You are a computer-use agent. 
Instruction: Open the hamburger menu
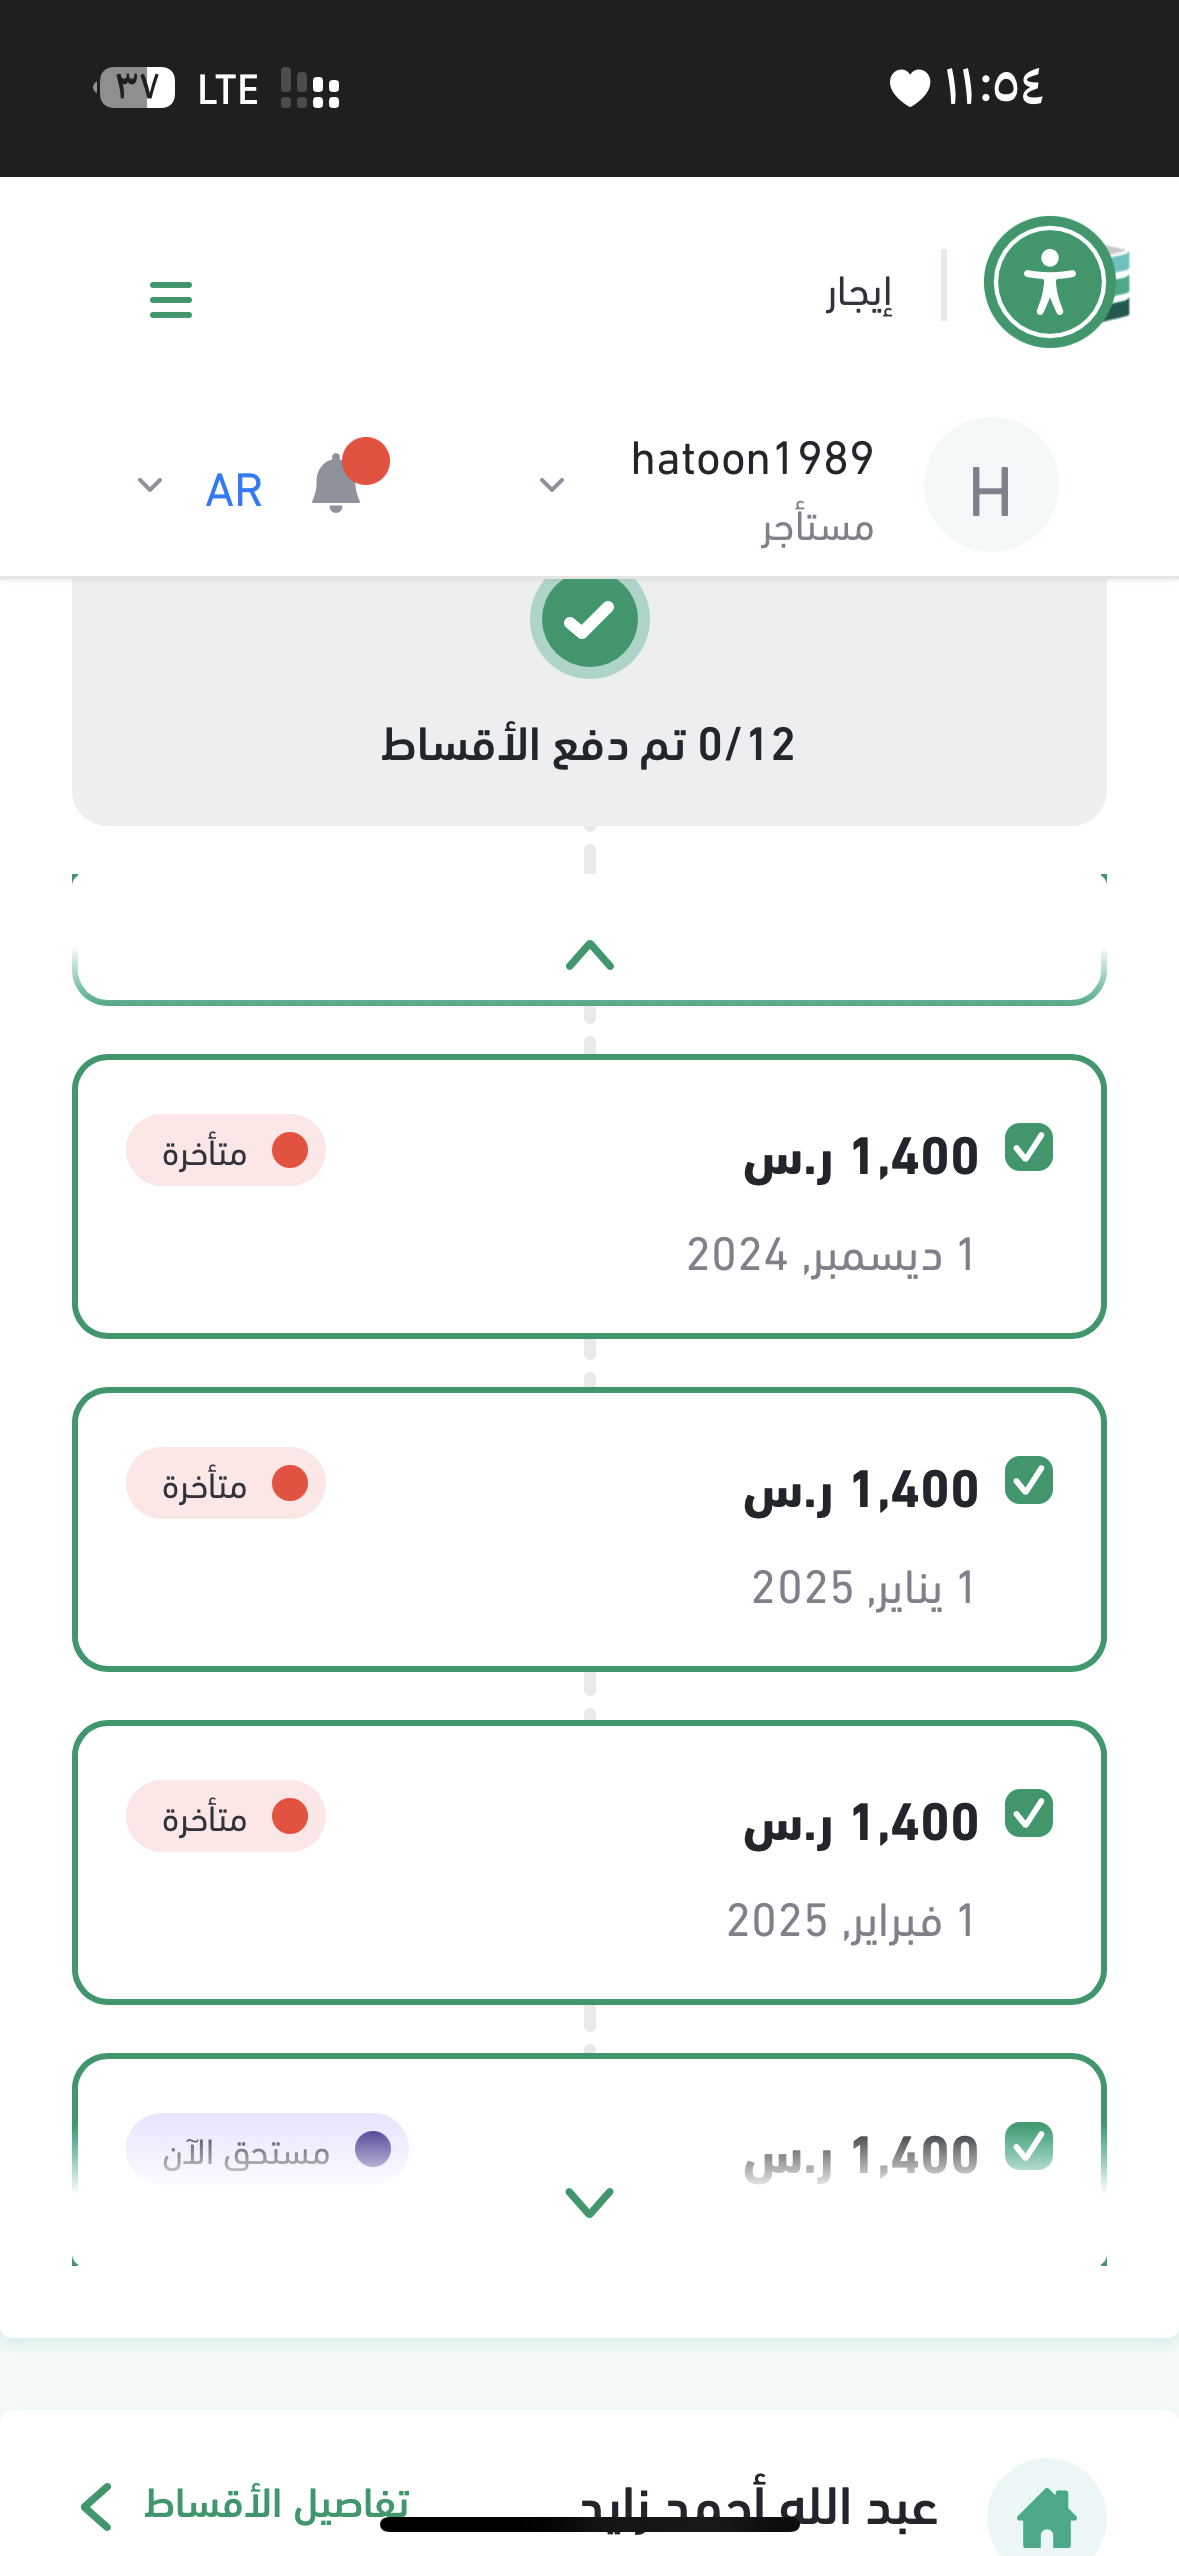point(171,299)
